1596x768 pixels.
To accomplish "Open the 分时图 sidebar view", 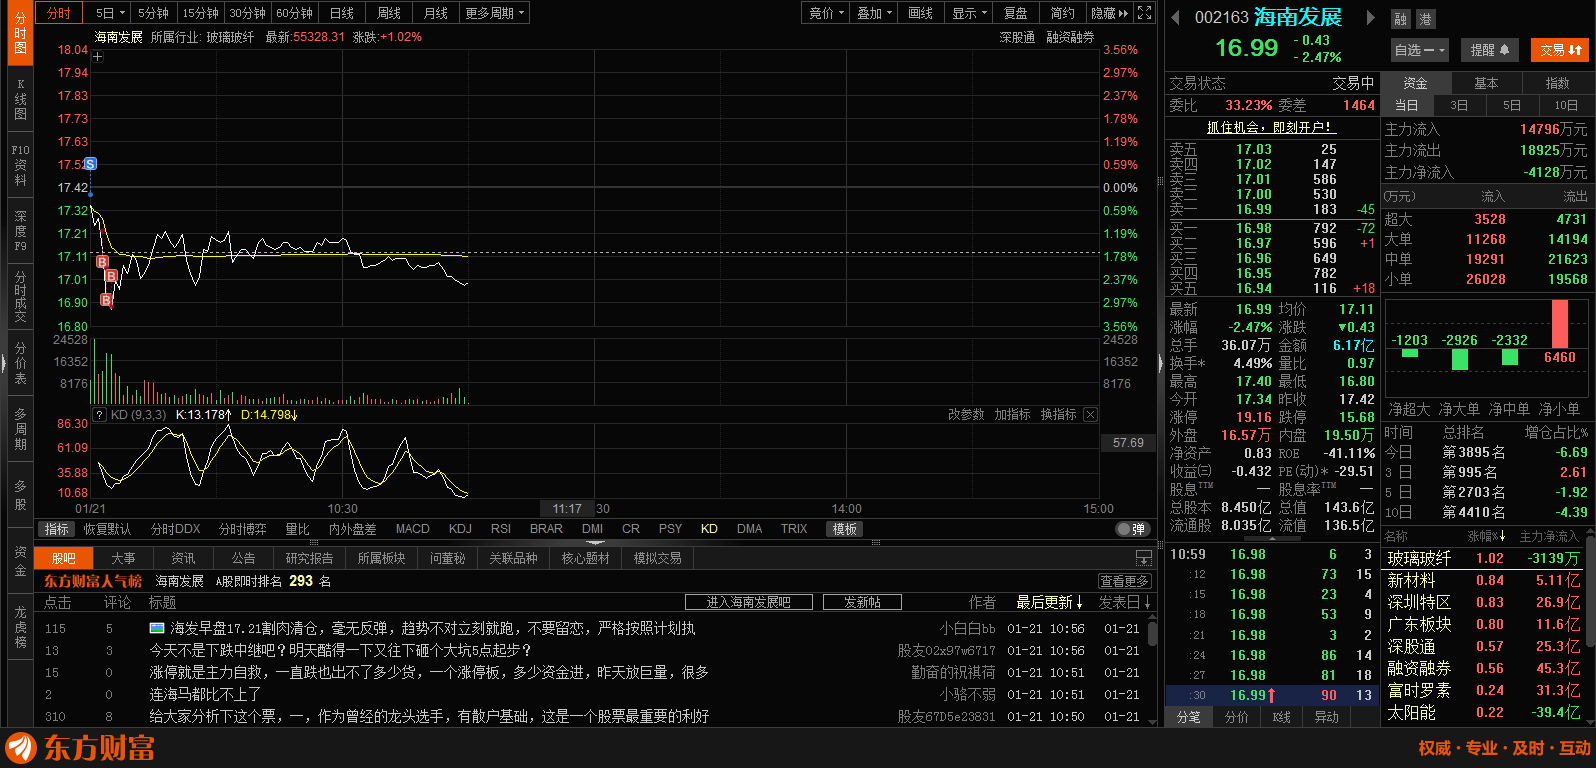I will (x=20, y=33).
